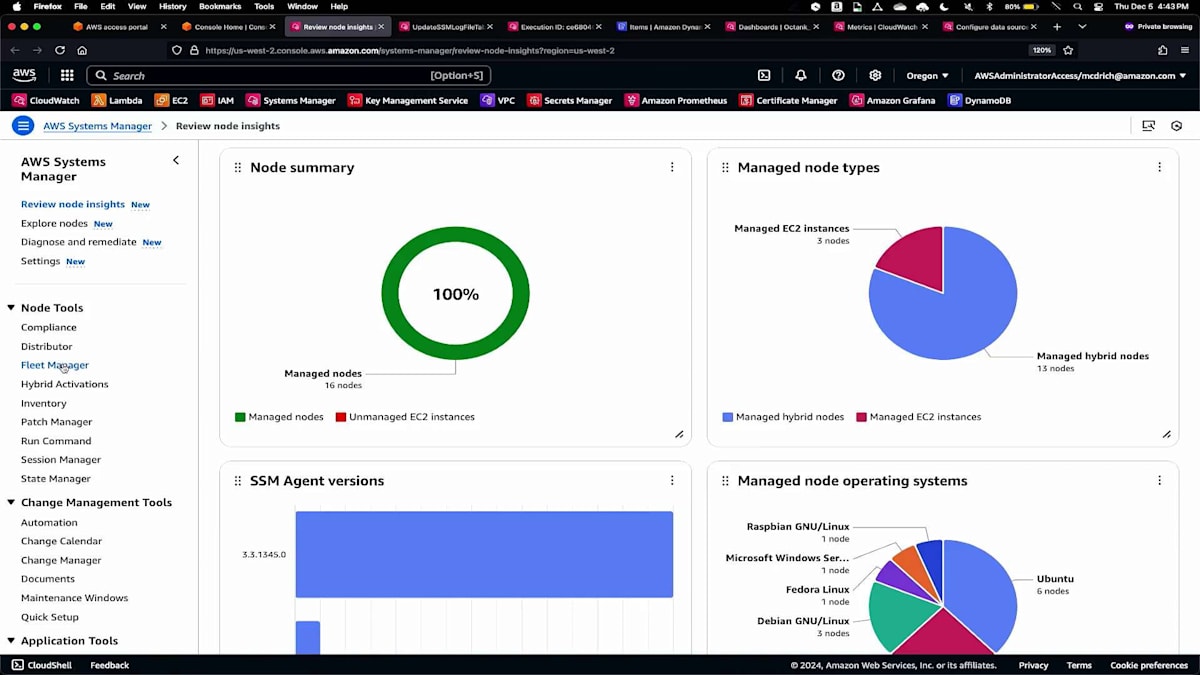This screenshot has width=1200, height=675.
Task: Click the browser home button
Action: [82, 50]
